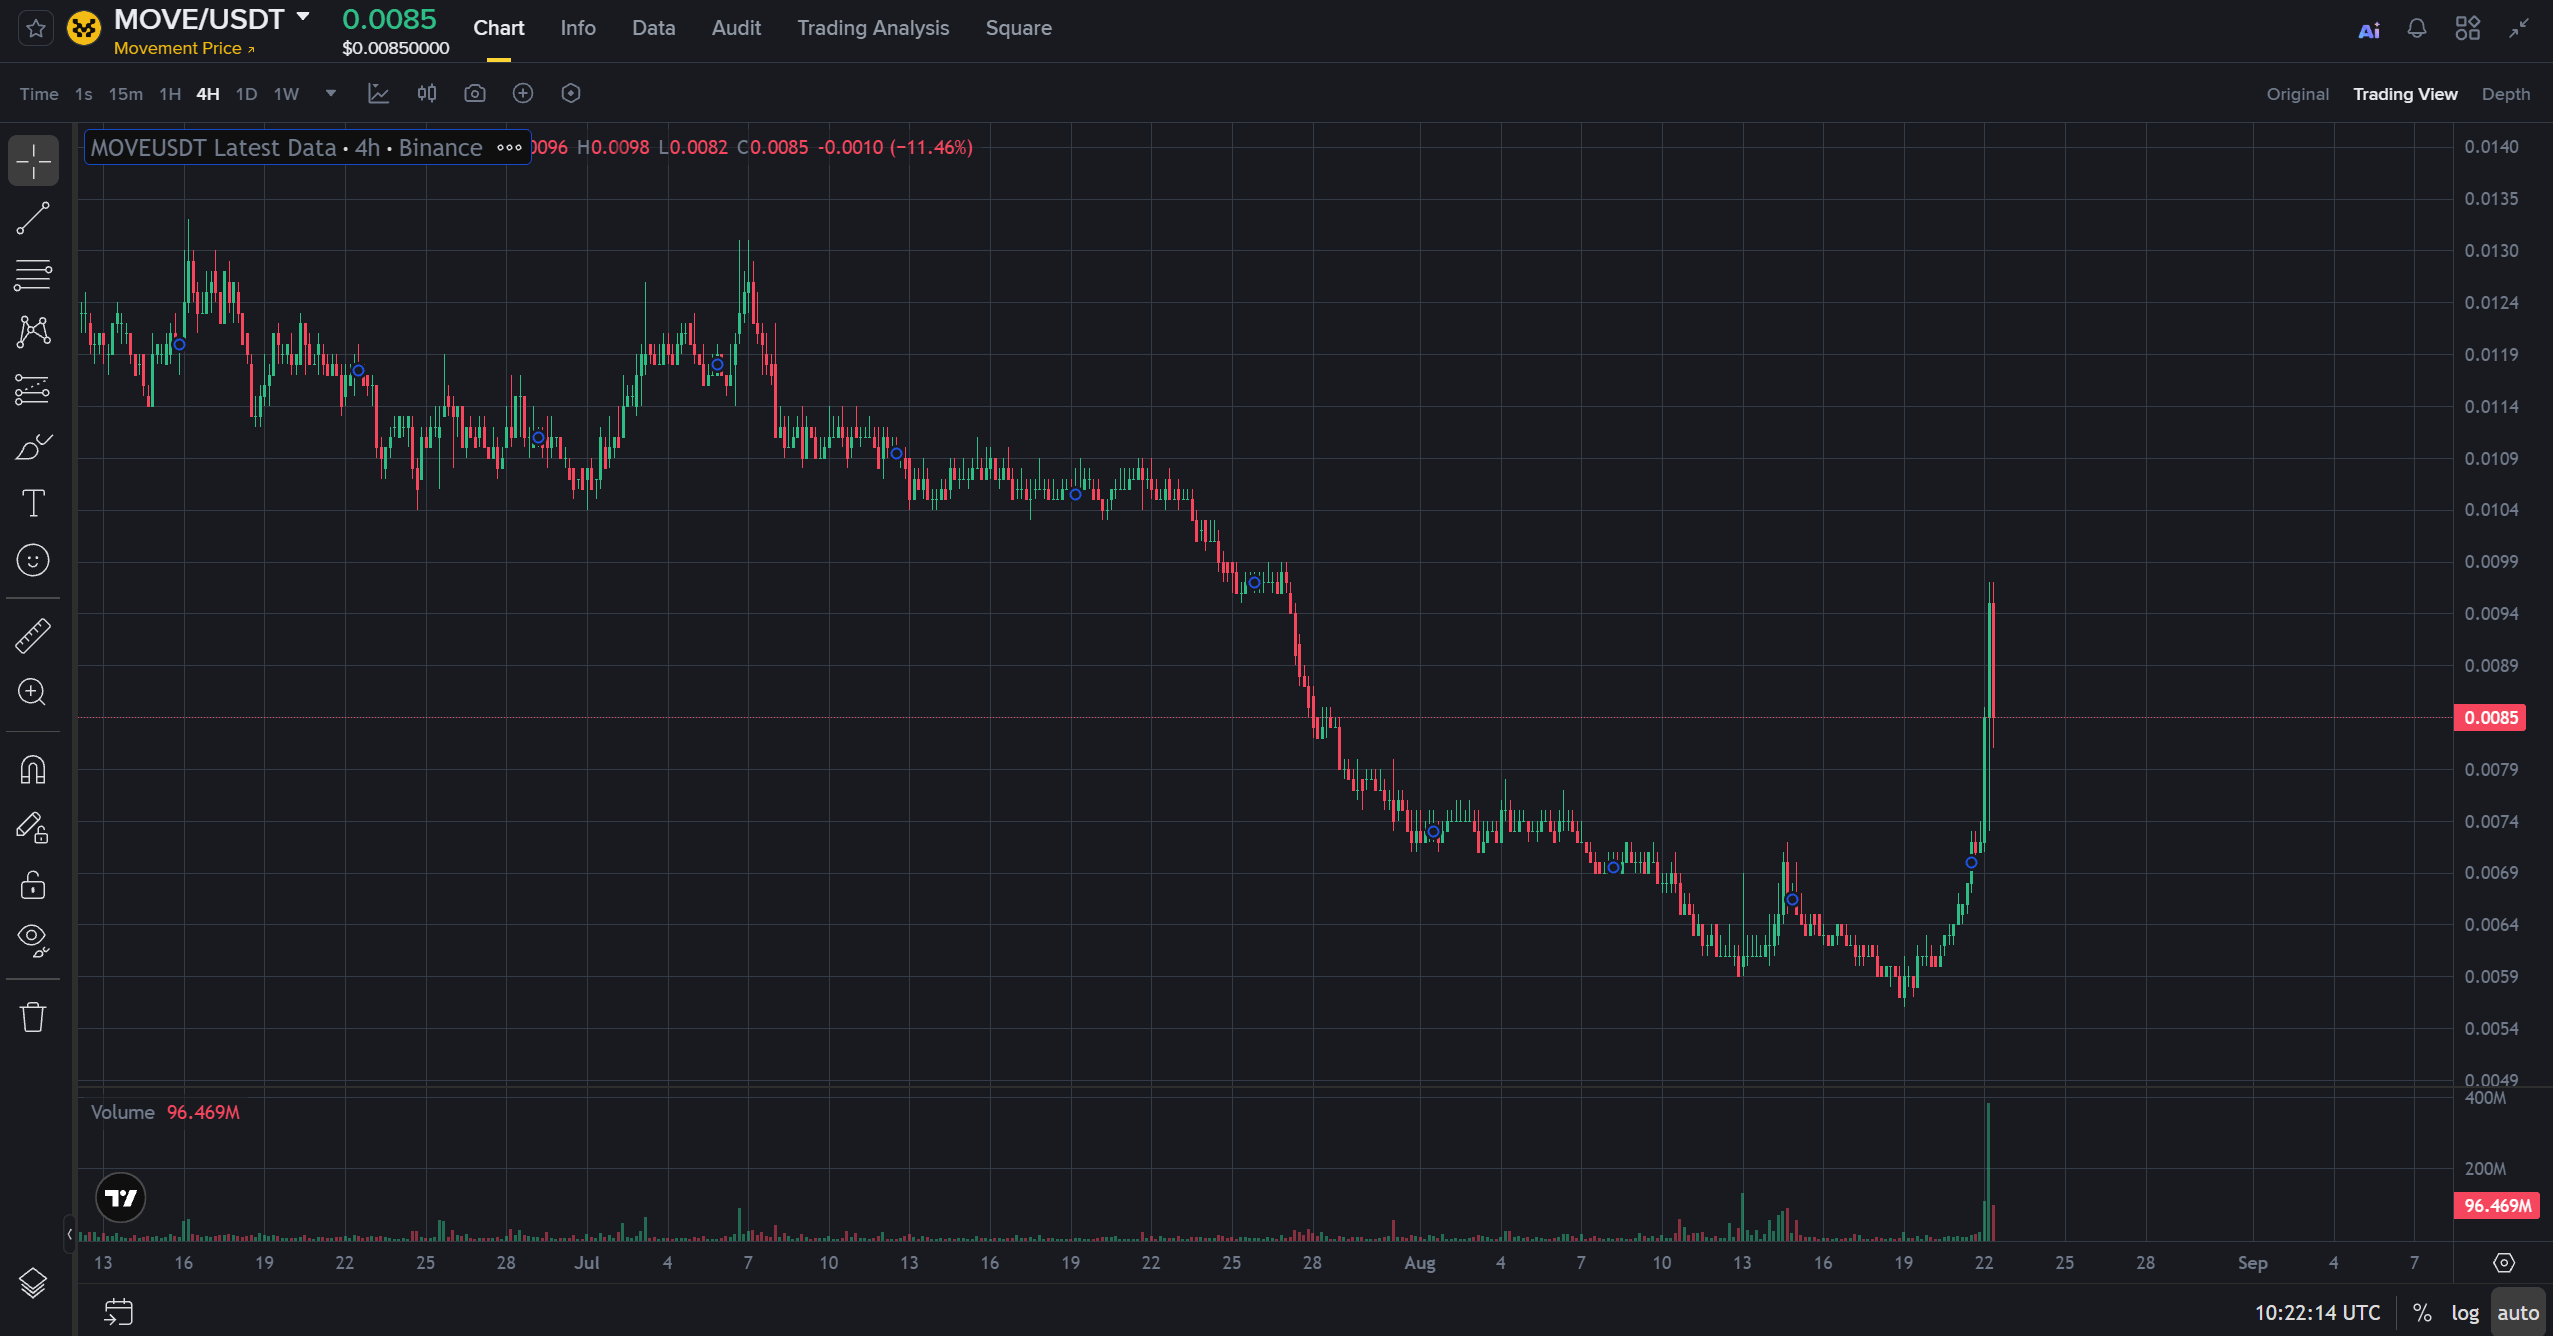This screenshot has width=2553, height=1336.
Task: Expand more time intervals dropdown
Action: (x=331, y=93)
